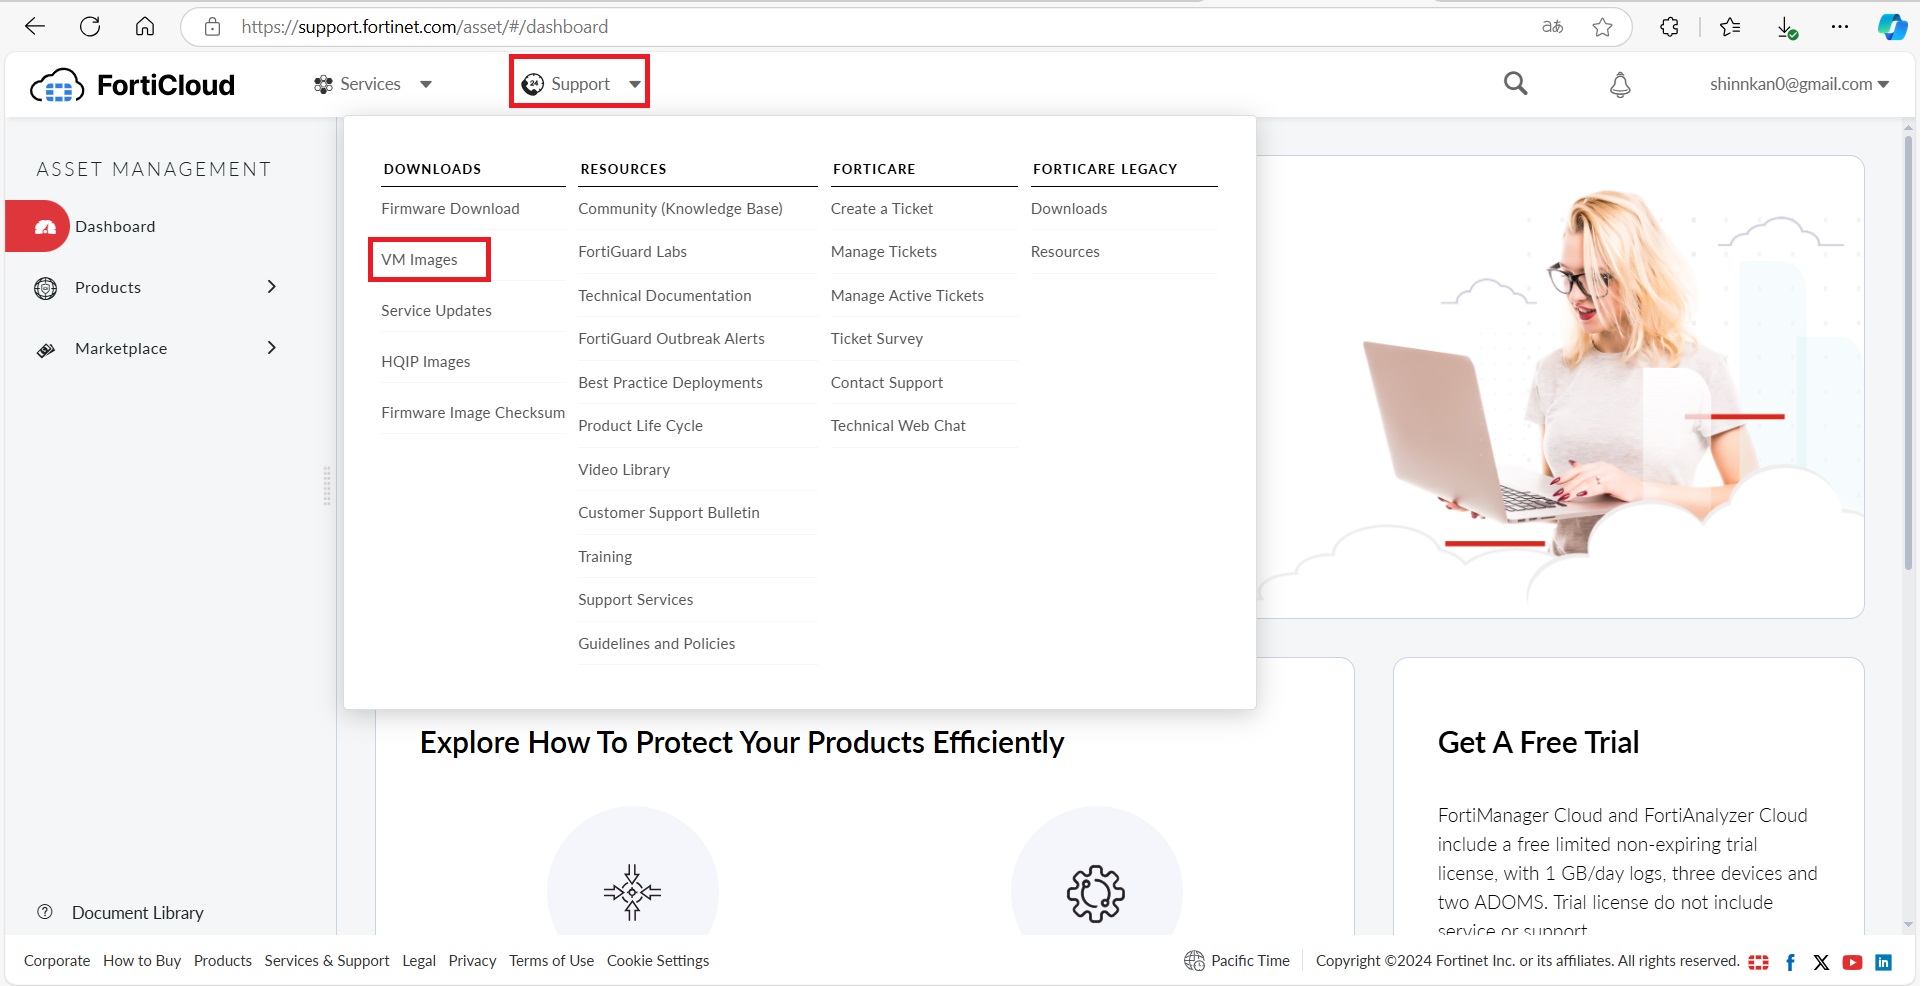Click the browser refresh icon
Image resolution: width=1923 pixels, height=986 pixels.
90,27
